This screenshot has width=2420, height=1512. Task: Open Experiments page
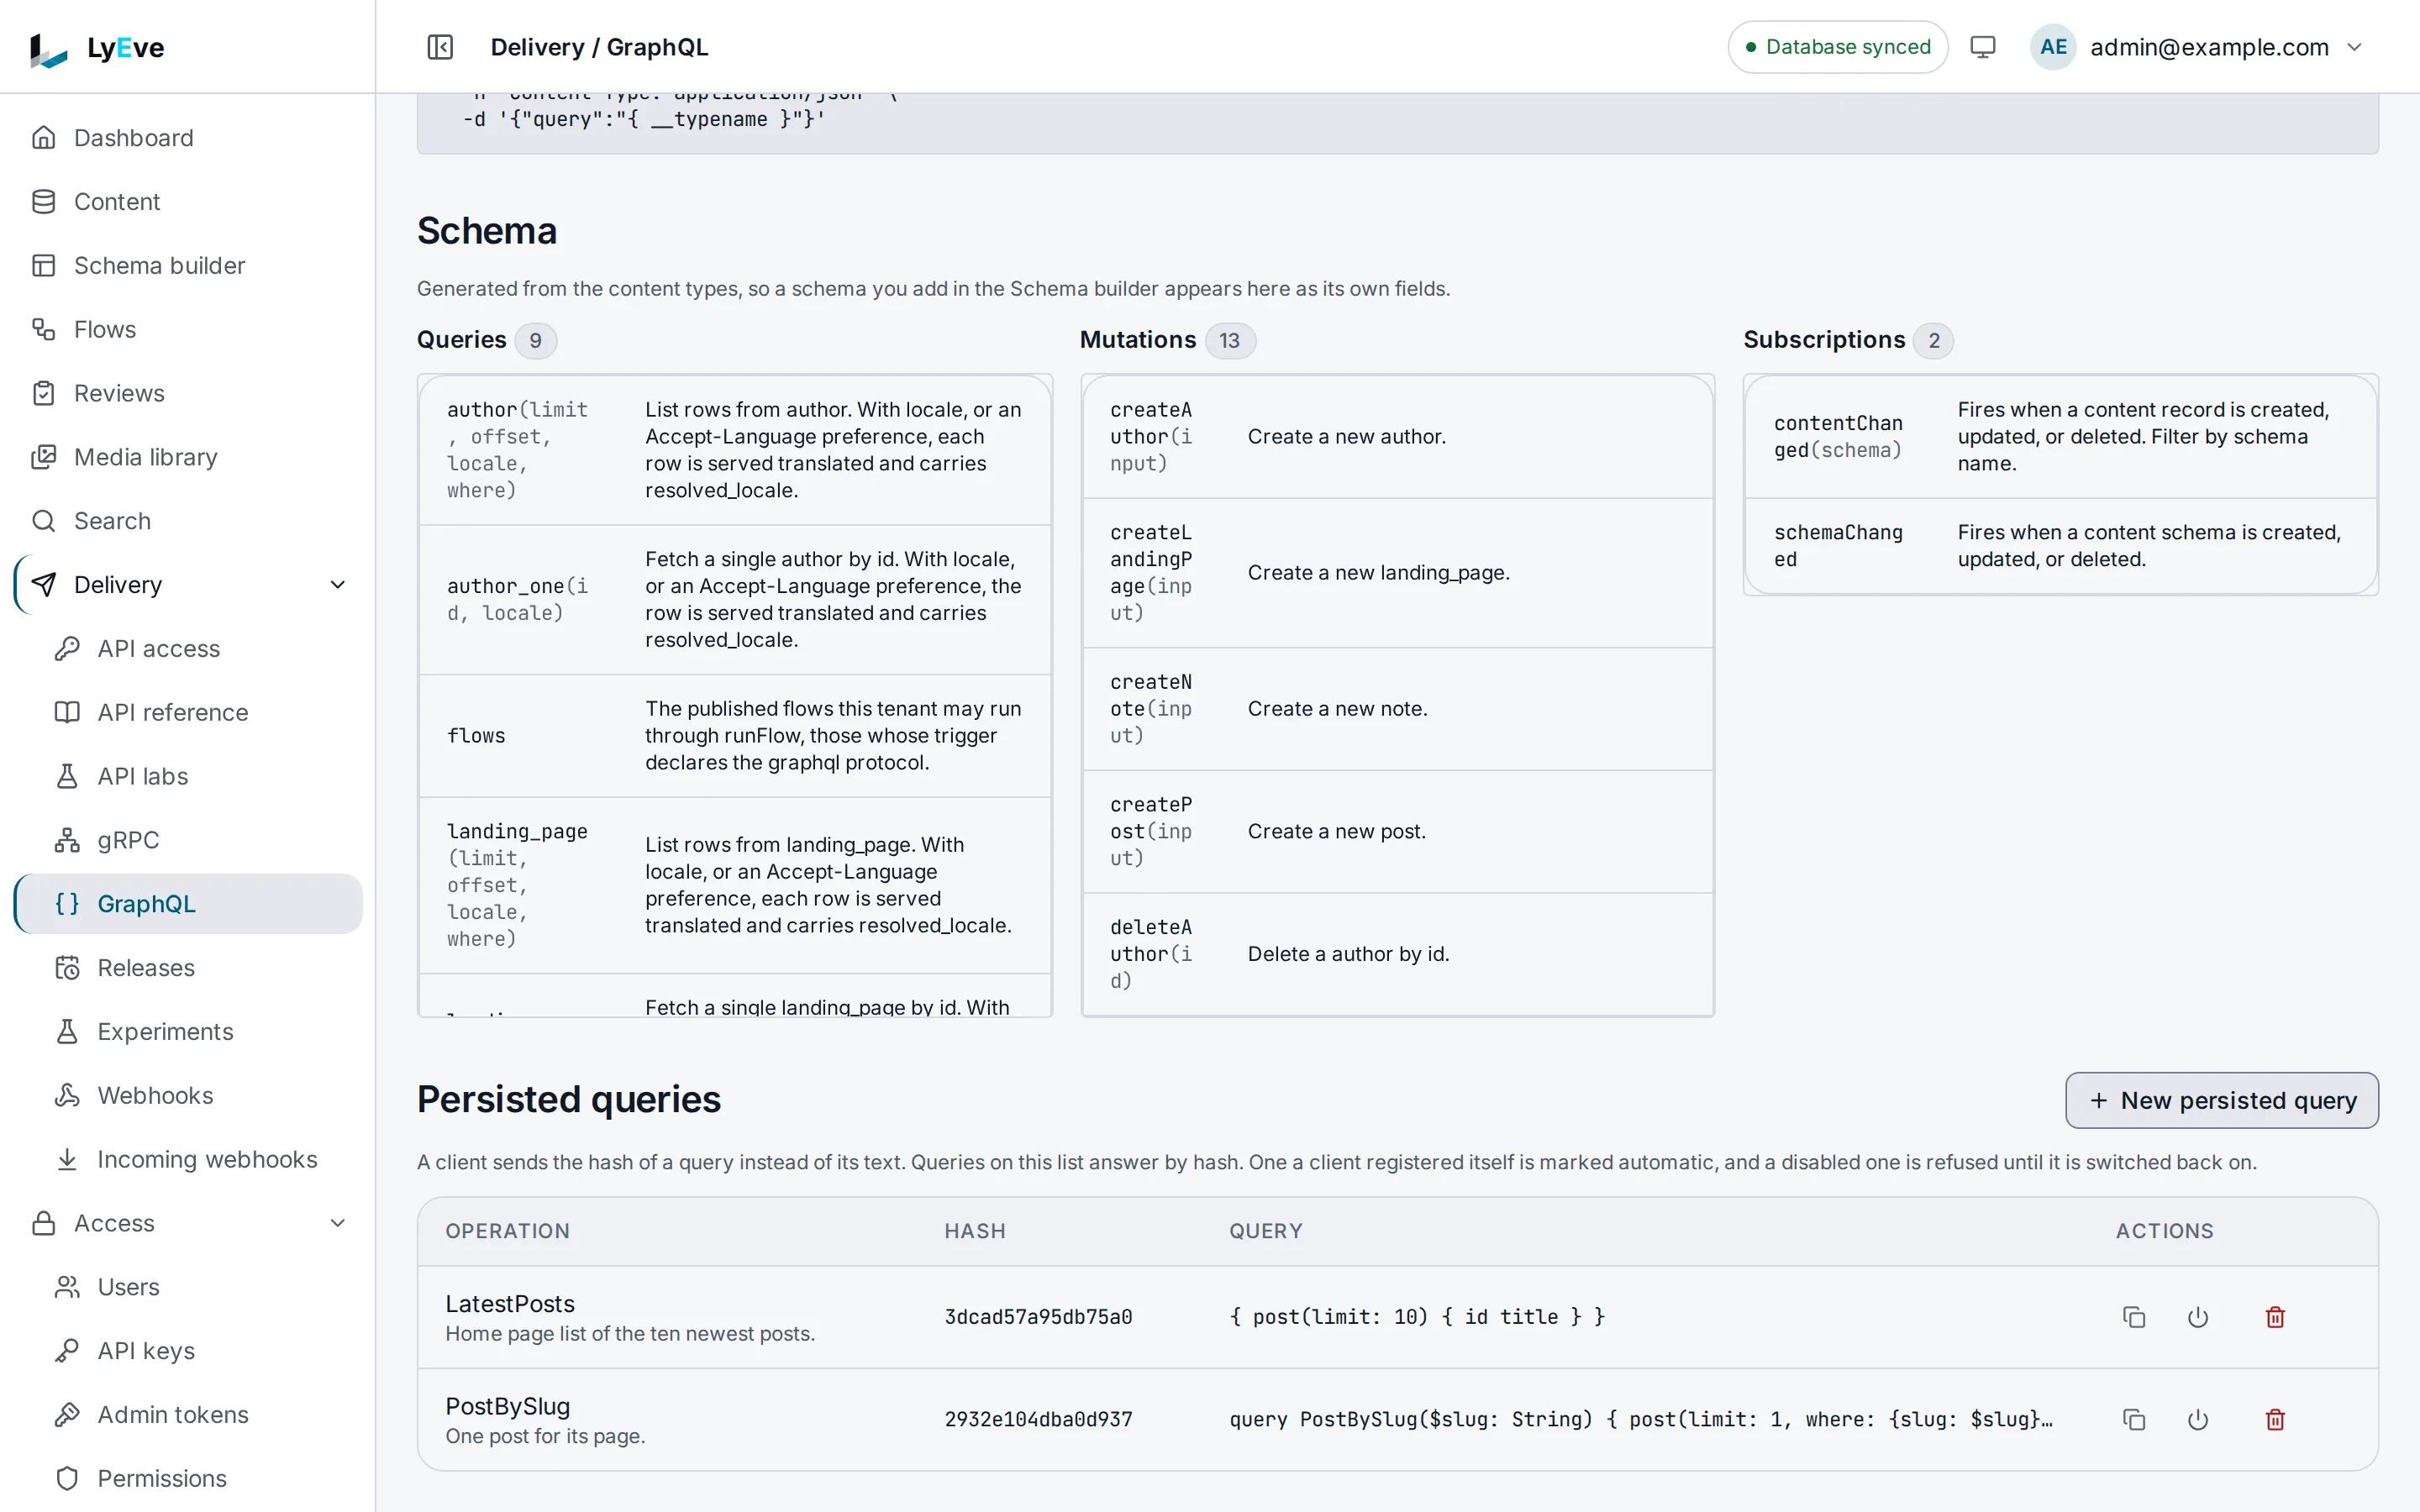[x=188, y=1032]
